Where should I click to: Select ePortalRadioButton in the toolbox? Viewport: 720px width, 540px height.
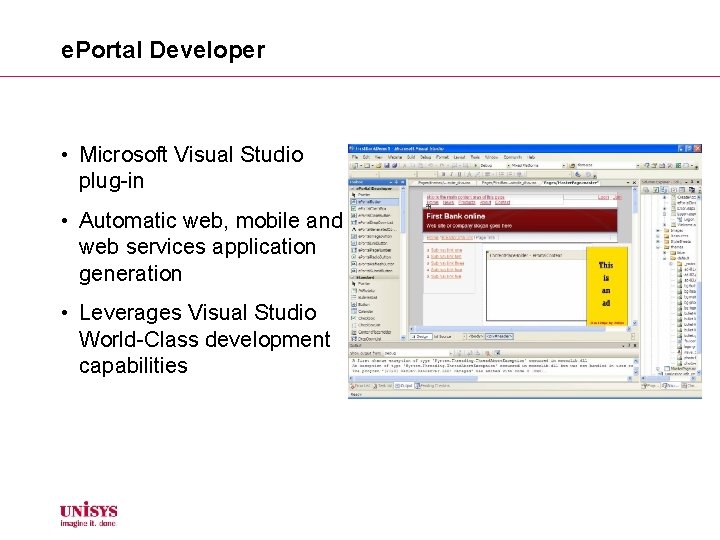click(x=374, y=257)
